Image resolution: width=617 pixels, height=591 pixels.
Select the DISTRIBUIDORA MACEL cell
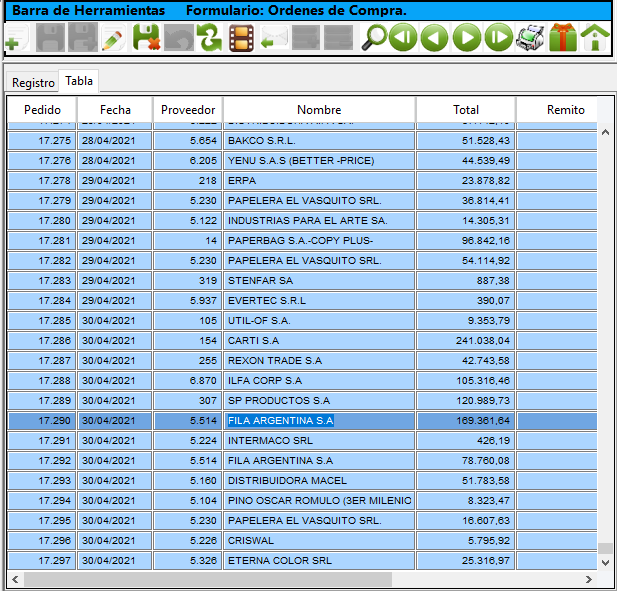tap(319, 480)
